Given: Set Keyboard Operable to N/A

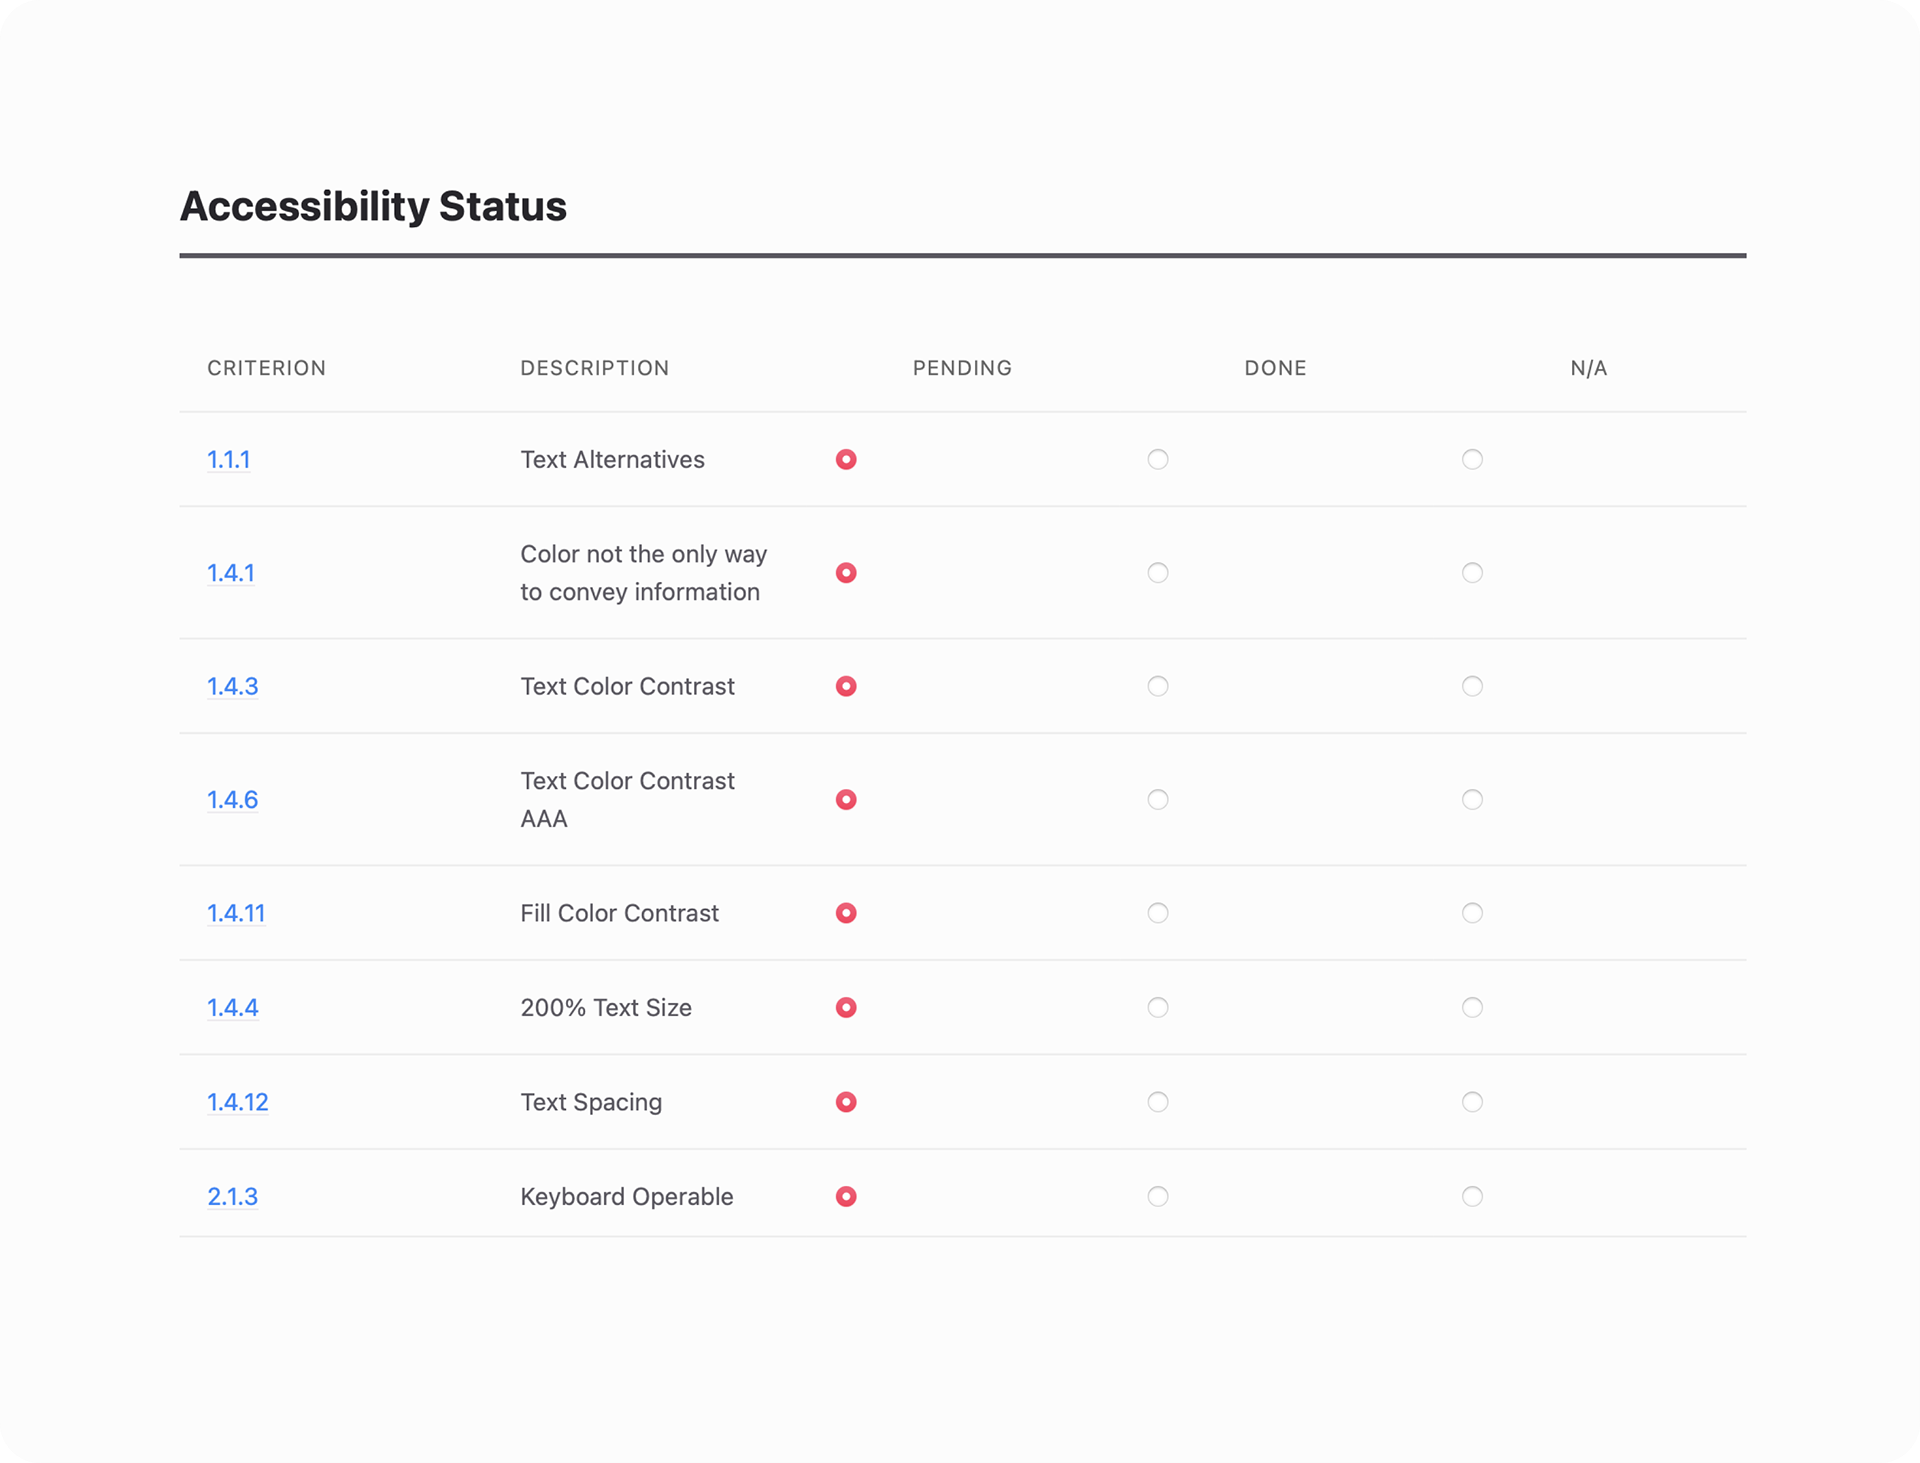Looking at the screenshot, I should click(1472, 1196).
